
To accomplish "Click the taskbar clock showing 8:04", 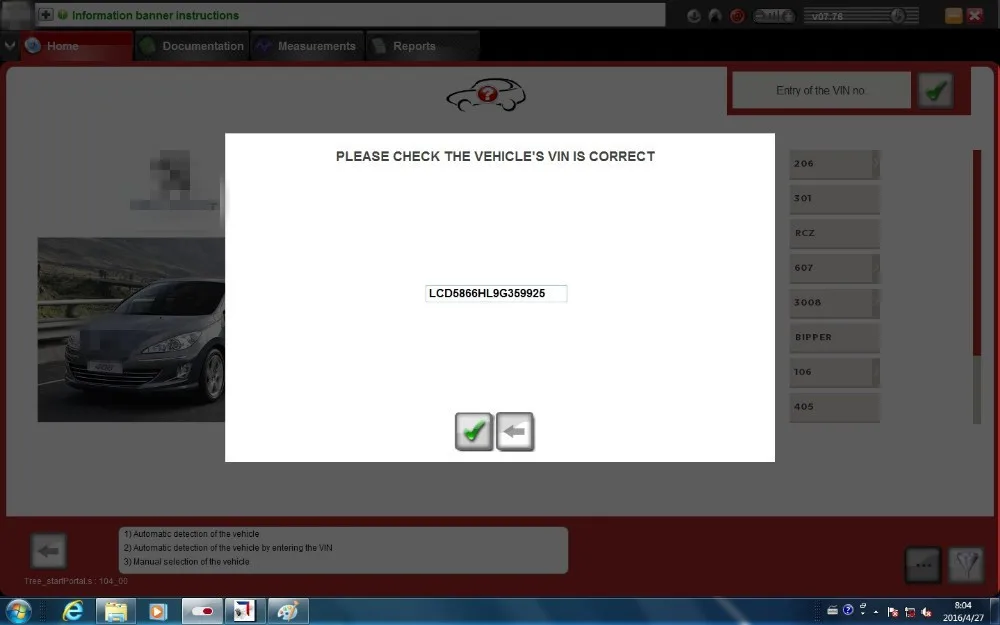I will [963, 612].
